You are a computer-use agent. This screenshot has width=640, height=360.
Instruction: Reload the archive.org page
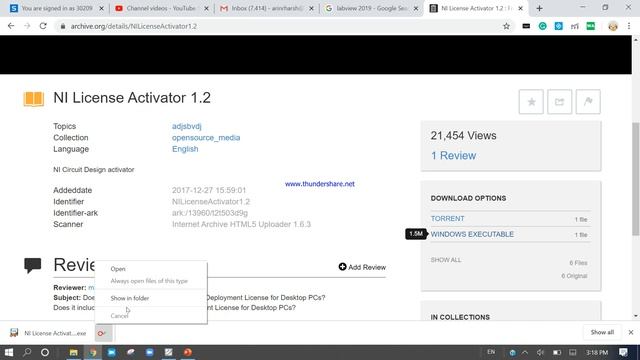tap(43, 26)
